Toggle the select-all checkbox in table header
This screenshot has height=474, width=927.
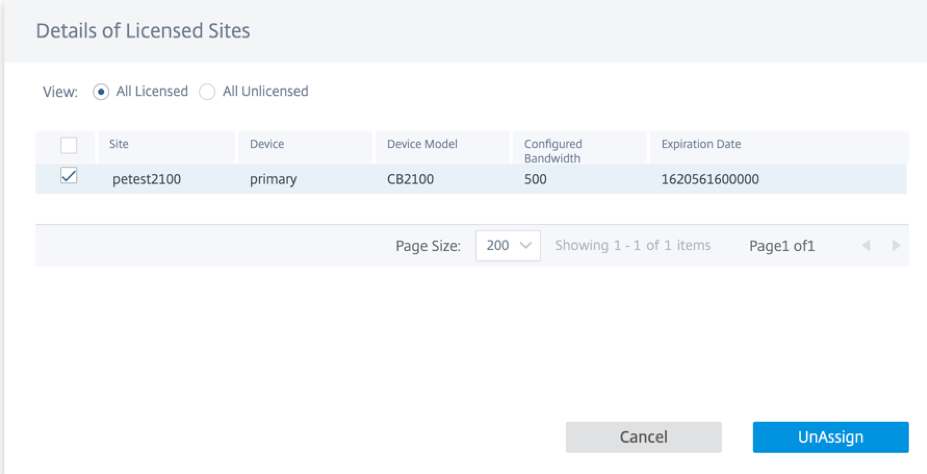point(69,145)
